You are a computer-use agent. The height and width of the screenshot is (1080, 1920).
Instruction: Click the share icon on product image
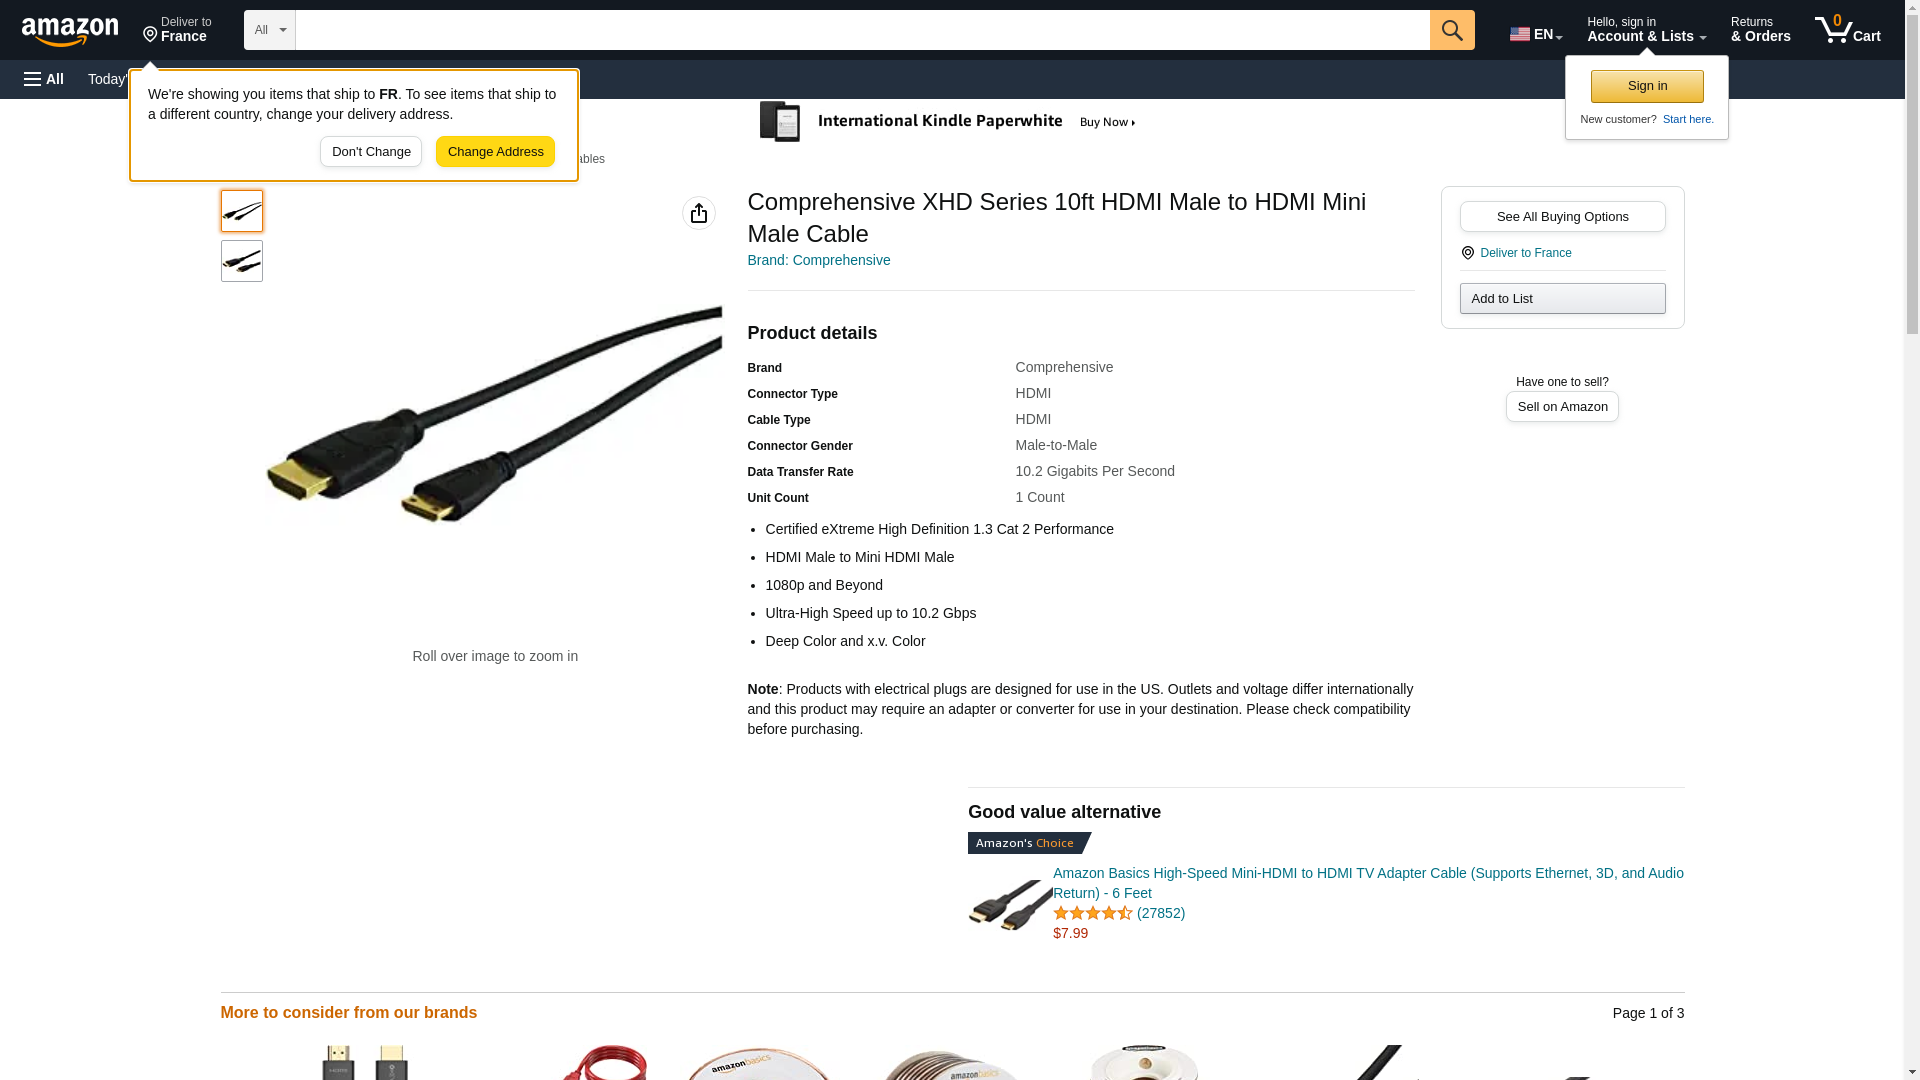point(699,213)
